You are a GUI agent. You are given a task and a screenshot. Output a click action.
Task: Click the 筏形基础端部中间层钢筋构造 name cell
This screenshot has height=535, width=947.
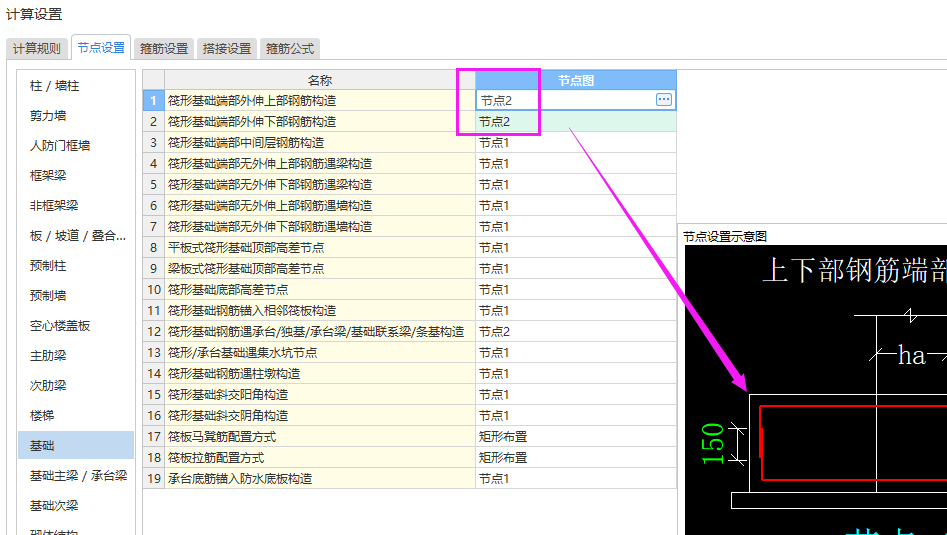pyautogui.click(x=319, y=143)
